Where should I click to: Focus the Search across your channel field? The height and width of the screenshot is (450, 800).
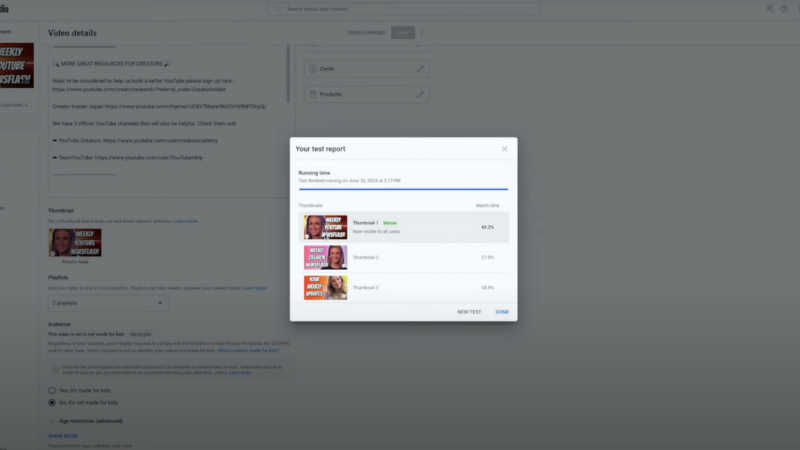tap(404, 9)
